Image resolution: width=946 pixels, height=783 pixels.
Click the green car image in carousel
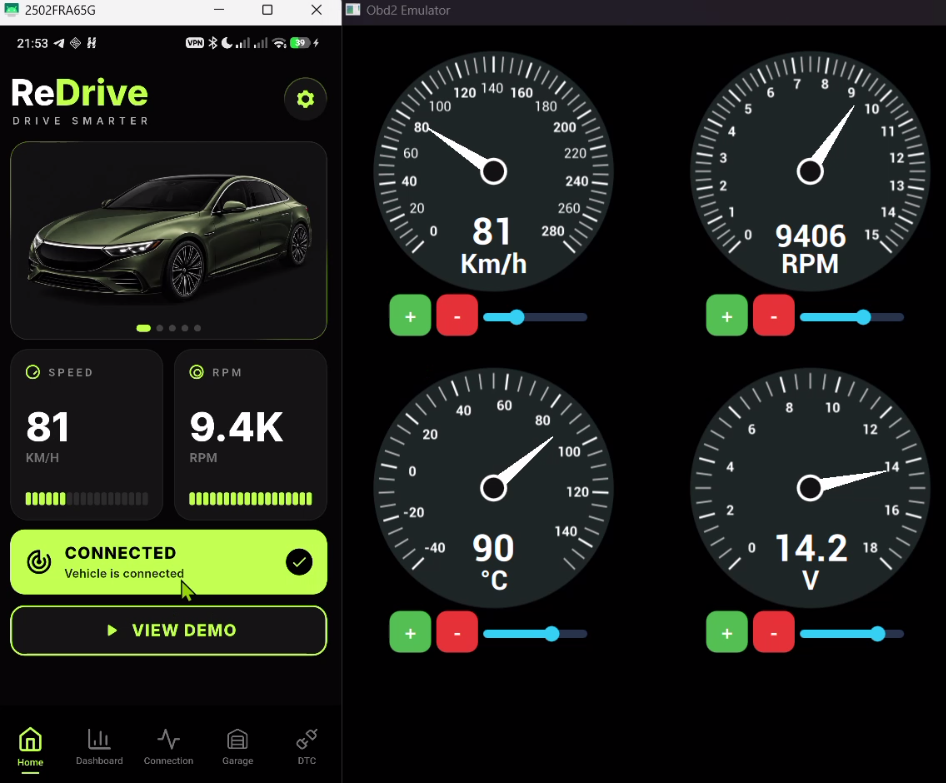pos(169,240)
